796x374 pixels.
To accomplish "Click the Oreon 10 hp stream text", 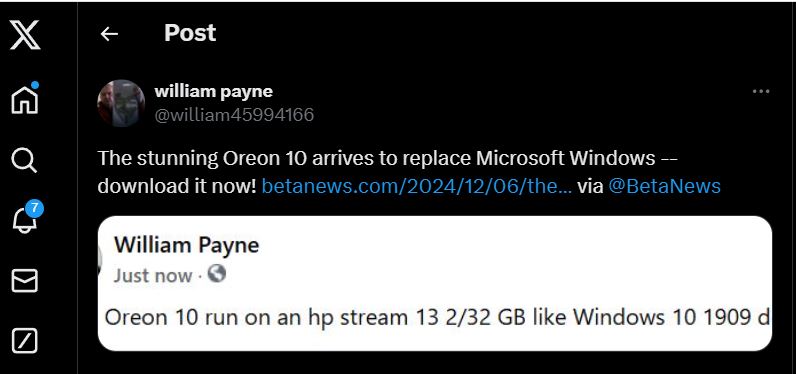I will tap(438, 318).
